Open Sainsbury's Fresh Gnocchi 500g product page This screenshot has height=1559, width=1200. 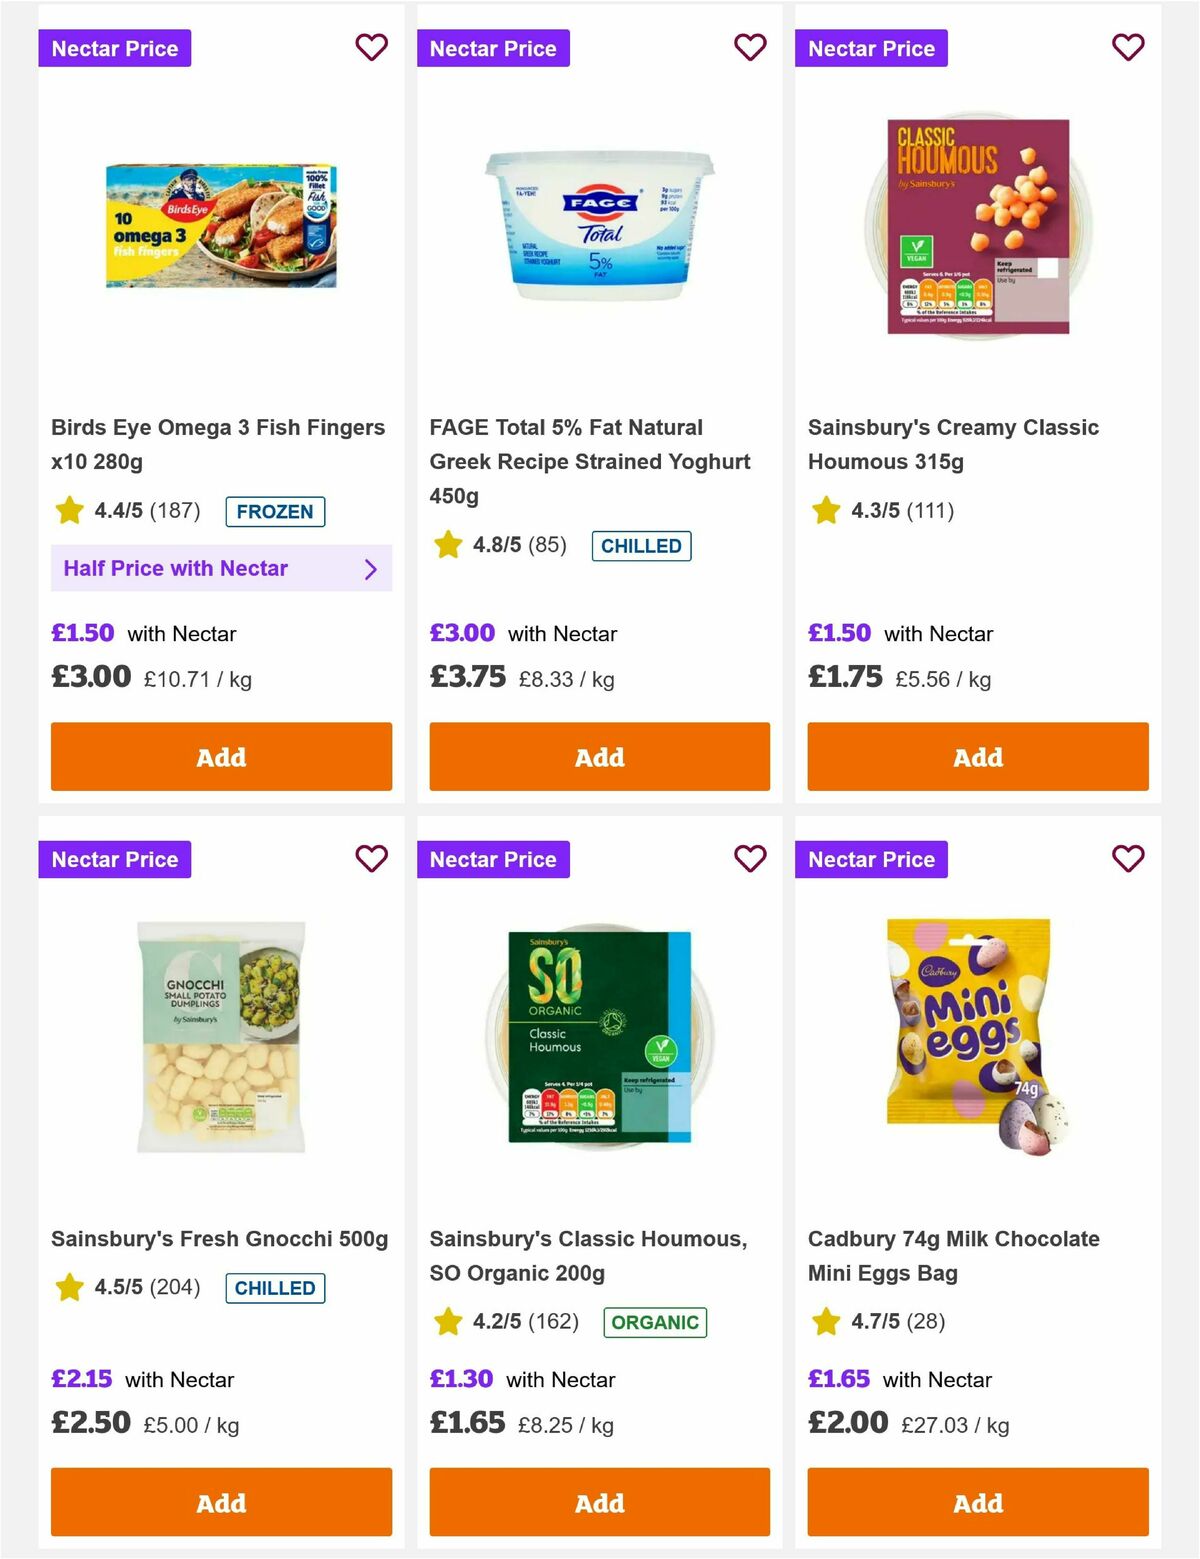coord(220,1238)
